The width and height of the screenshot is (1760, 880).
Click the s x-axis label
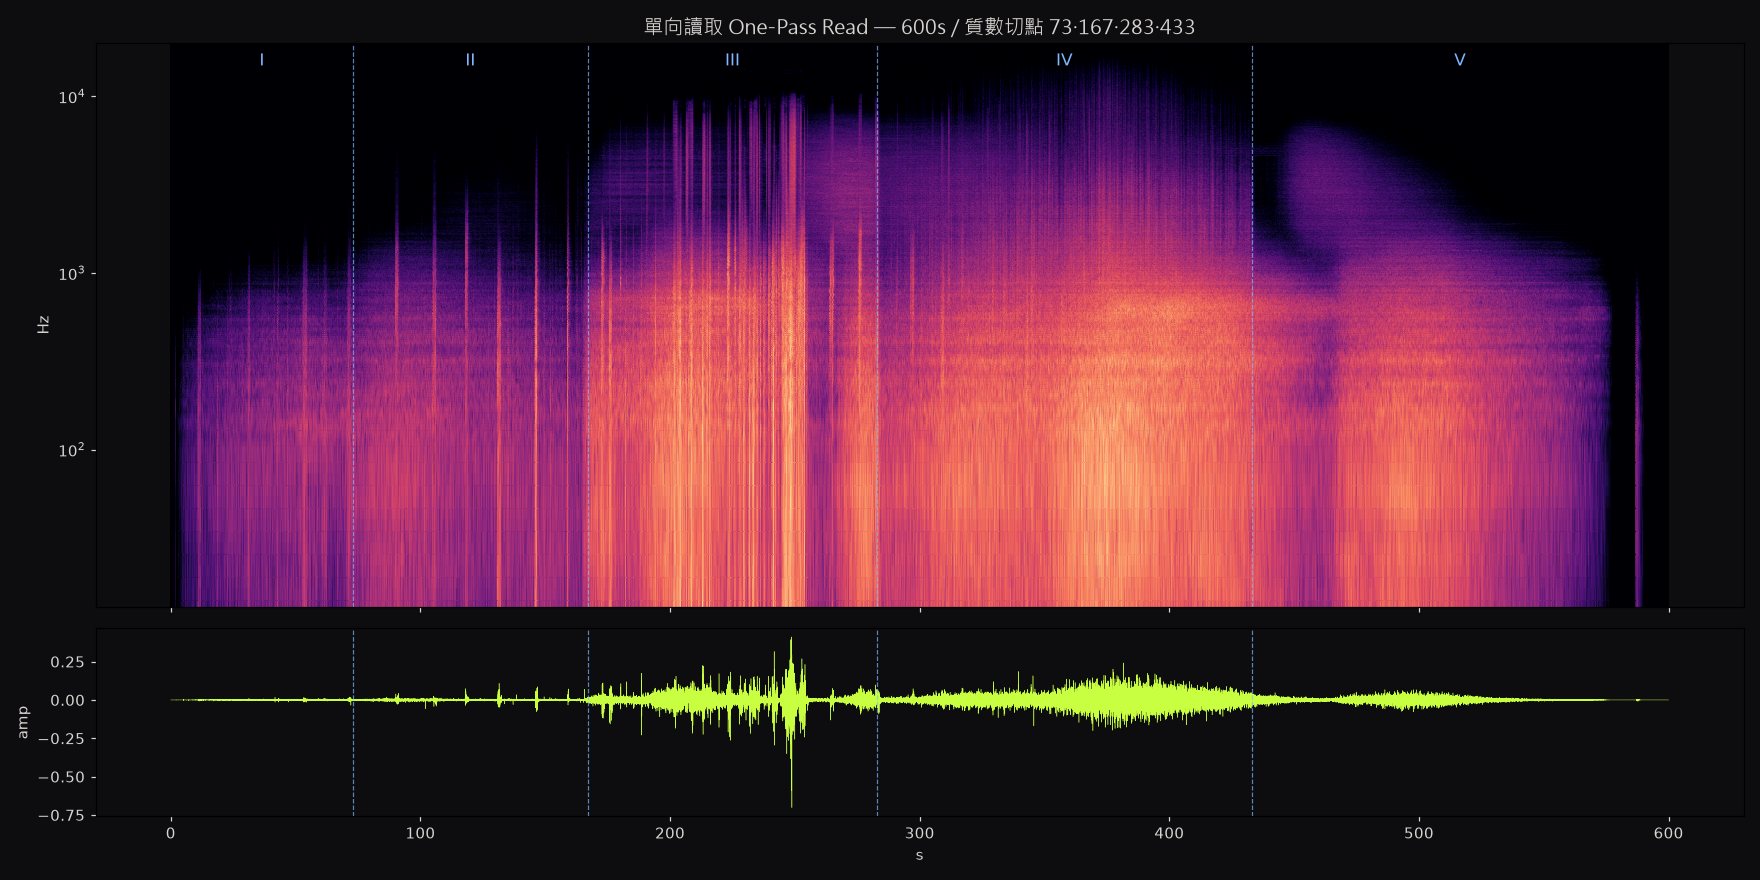point(919,856)
